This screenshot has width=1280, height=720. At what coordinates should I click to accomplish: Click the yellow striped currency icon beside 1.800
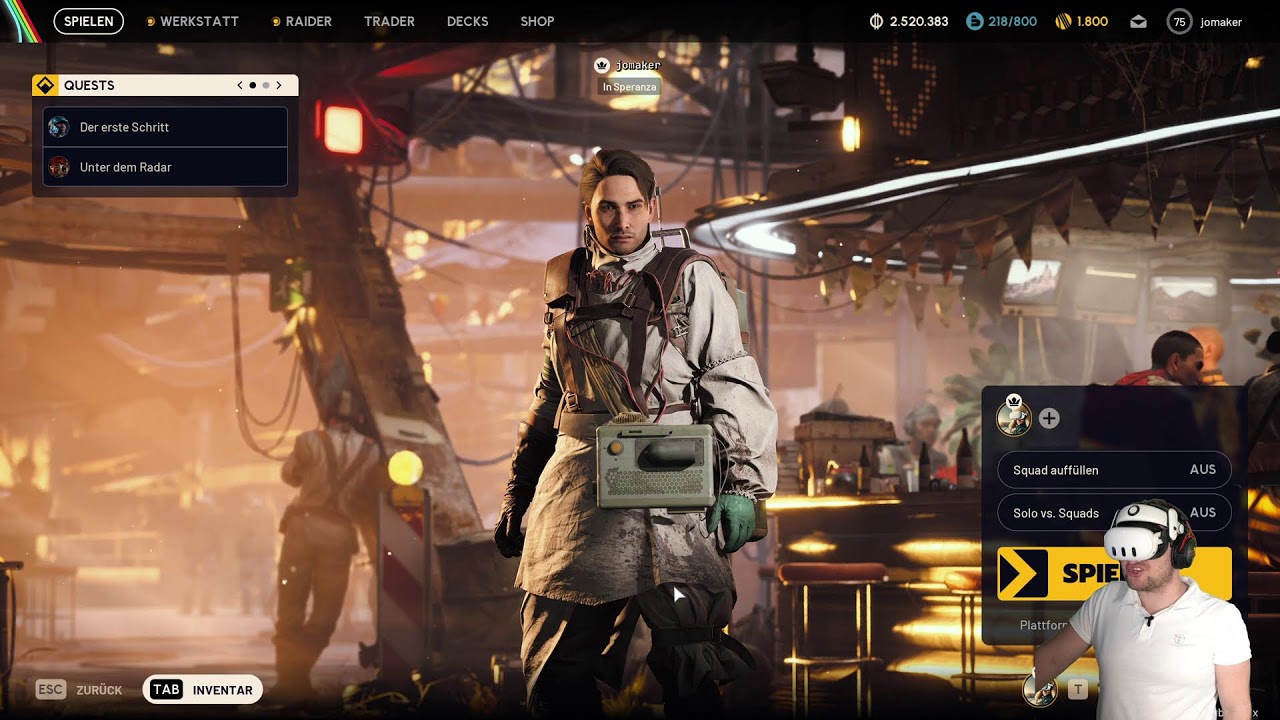1064,21
